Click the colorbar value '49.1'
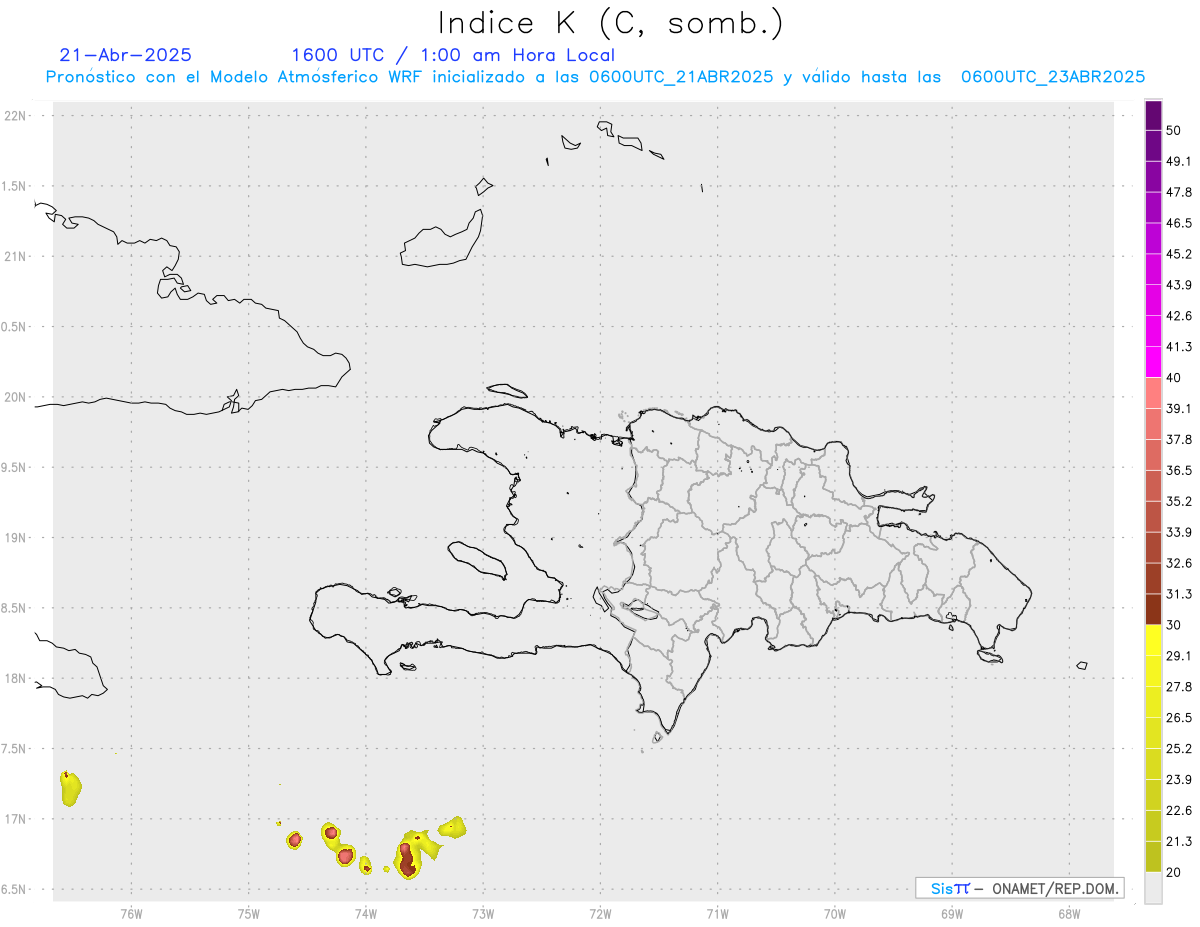The image size is (1200, 927). tap(1179, 161)
